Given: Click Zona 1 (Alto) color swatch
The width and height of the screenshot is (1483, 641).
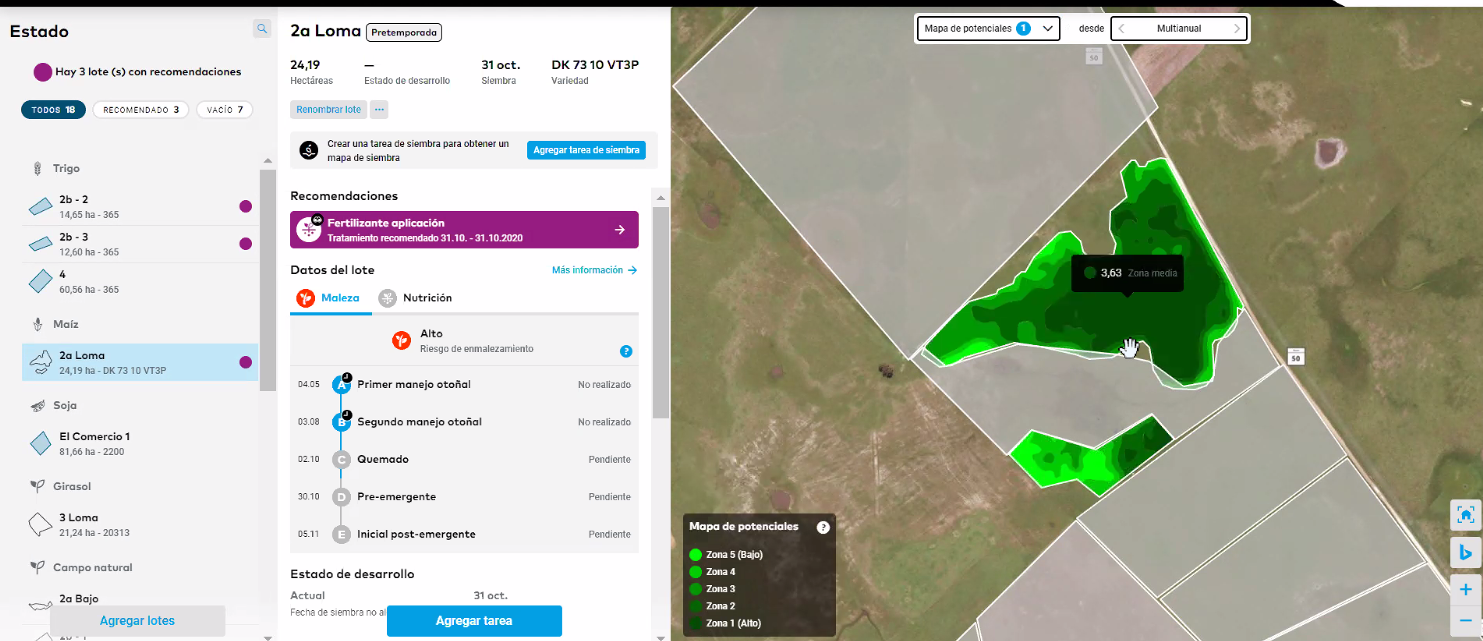Looking at the screenshot, I should [x=696, y=623].
